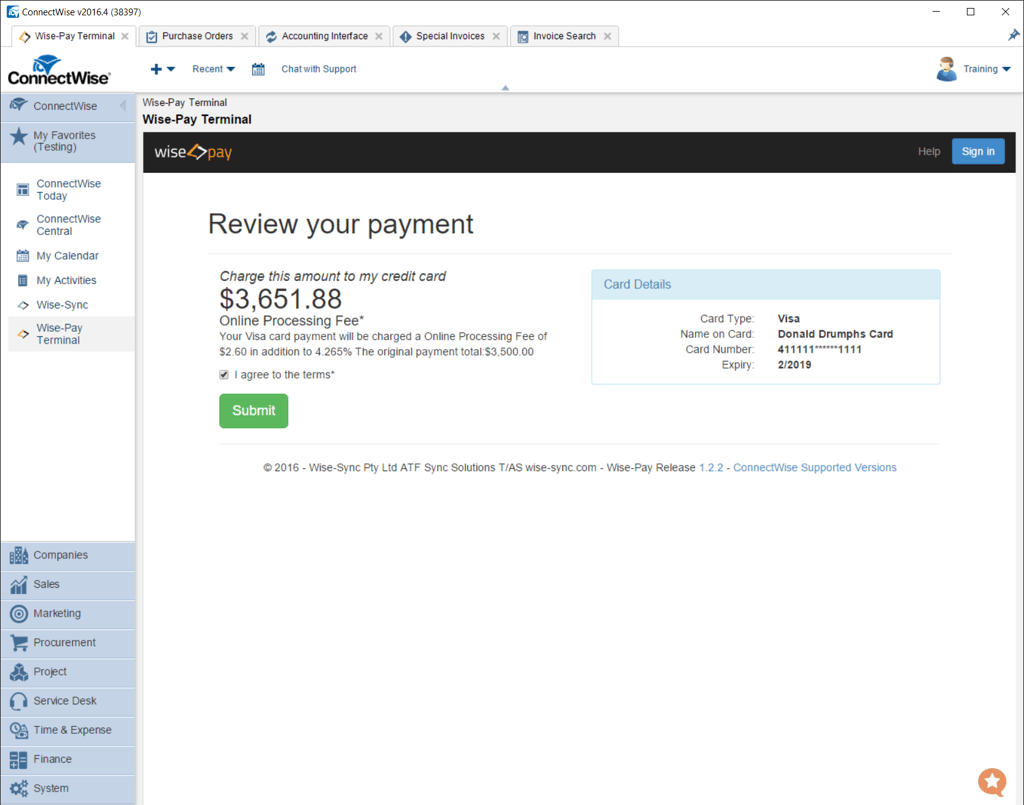Switch to the Accounting Interface tab

[x=325, y=36]
